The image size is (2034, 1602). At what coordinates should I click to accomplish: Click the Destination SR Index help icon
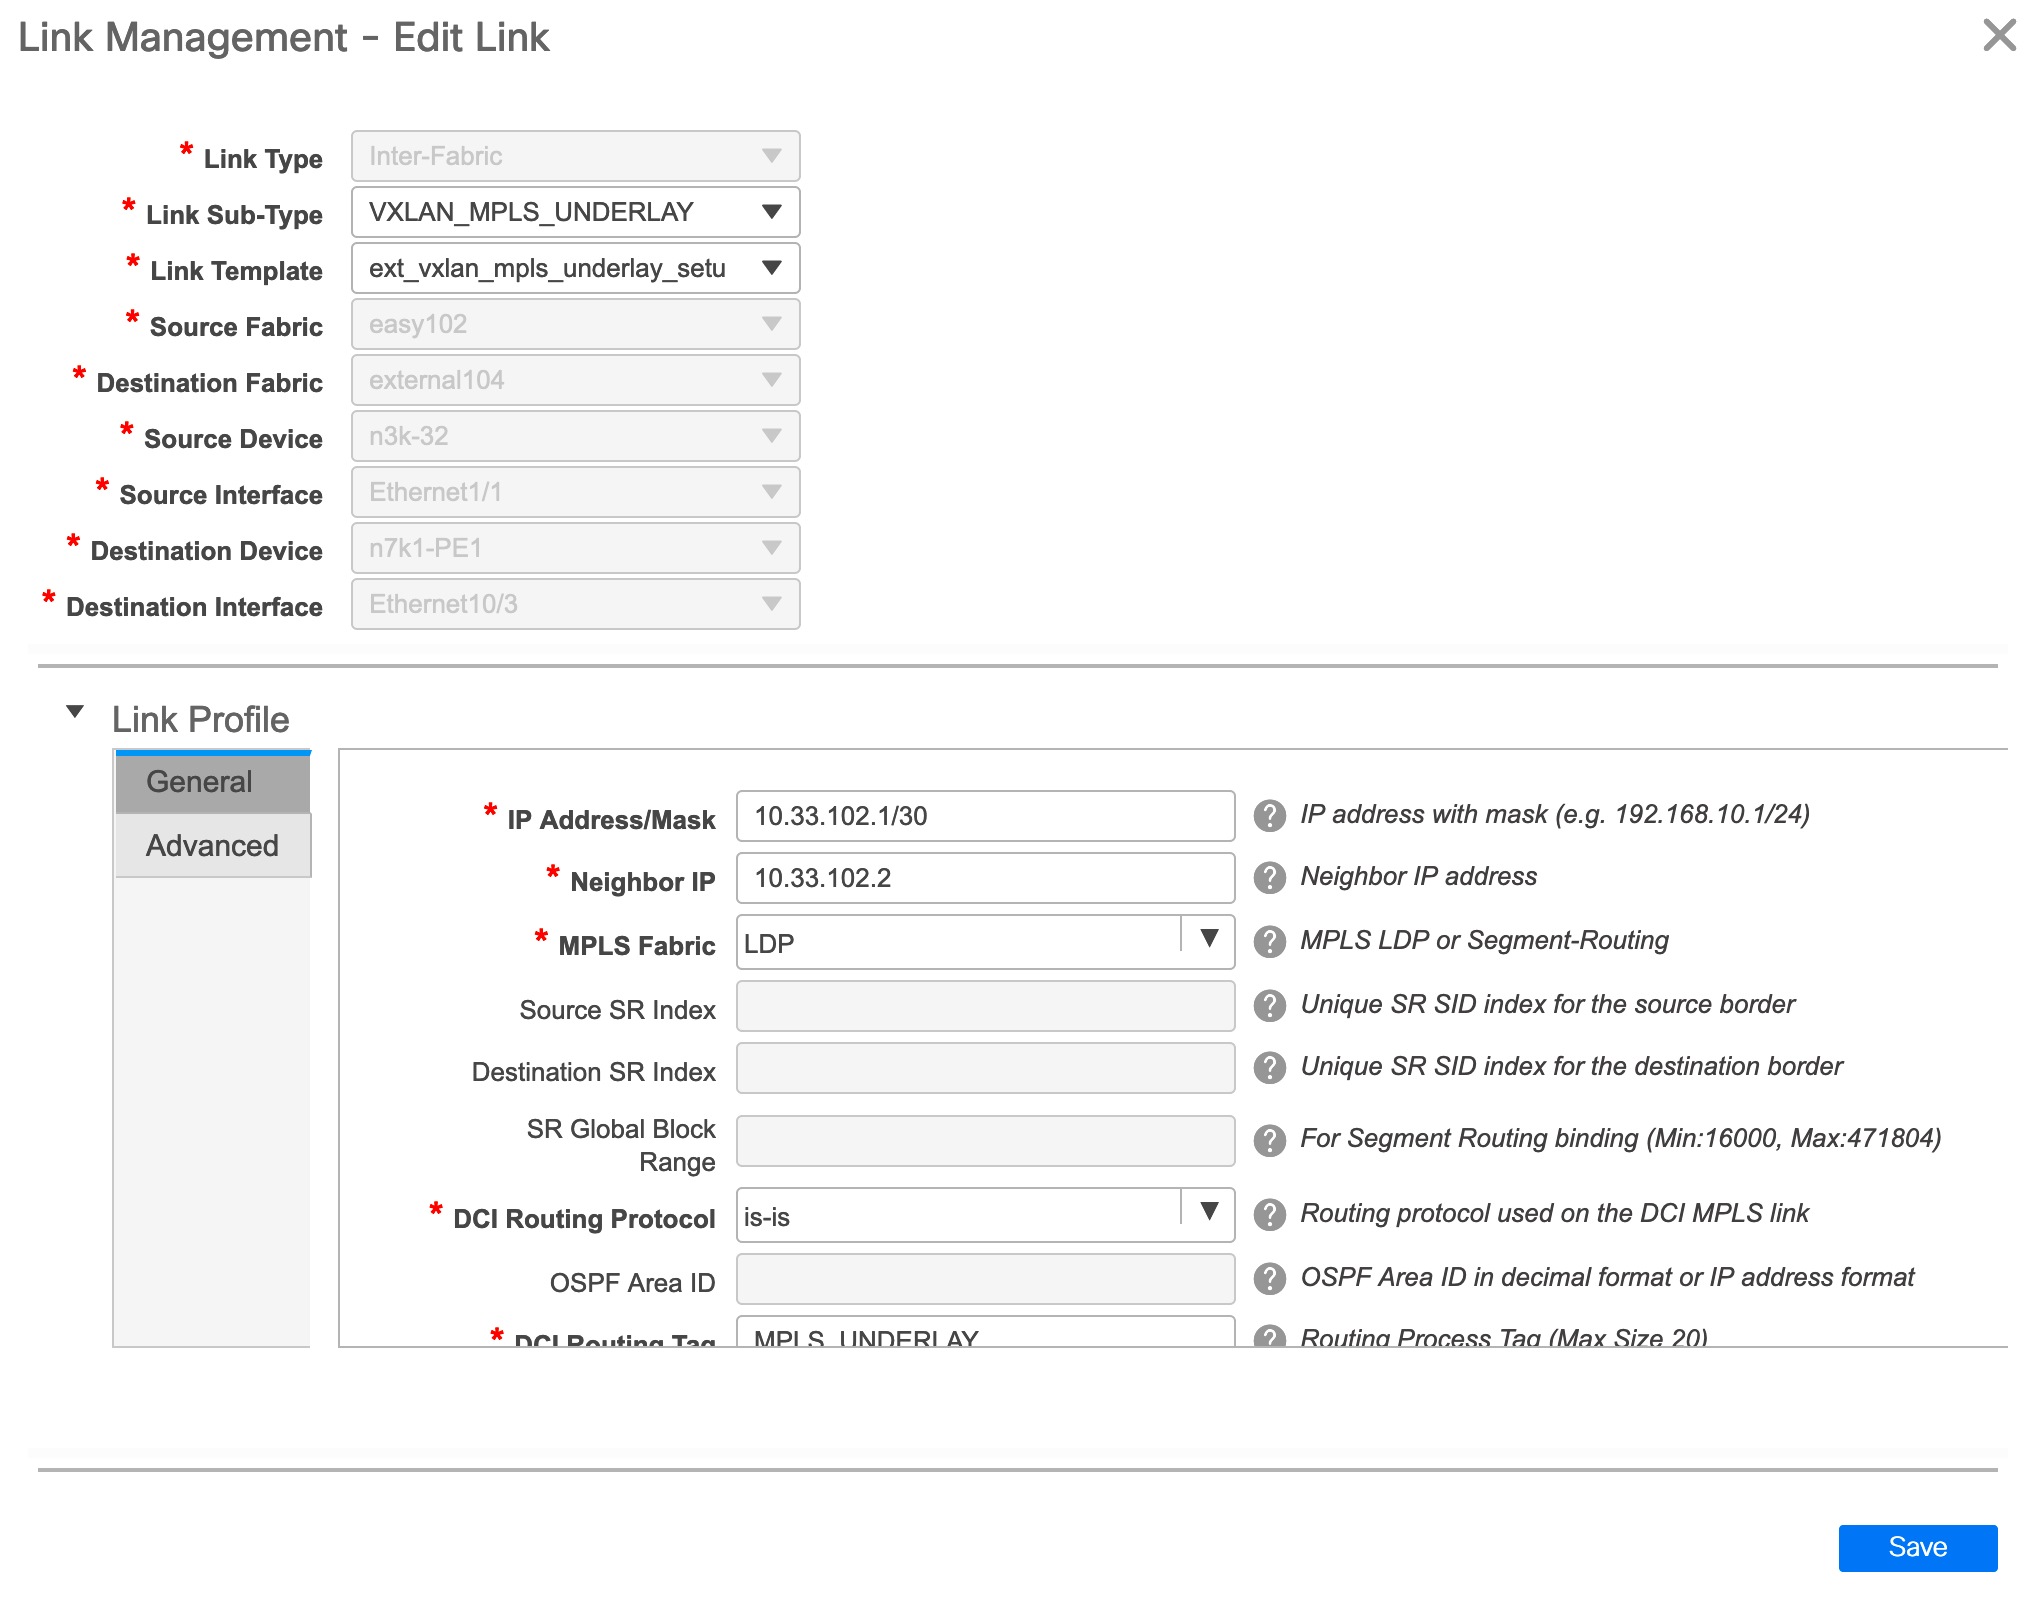coord(1270,1067)
